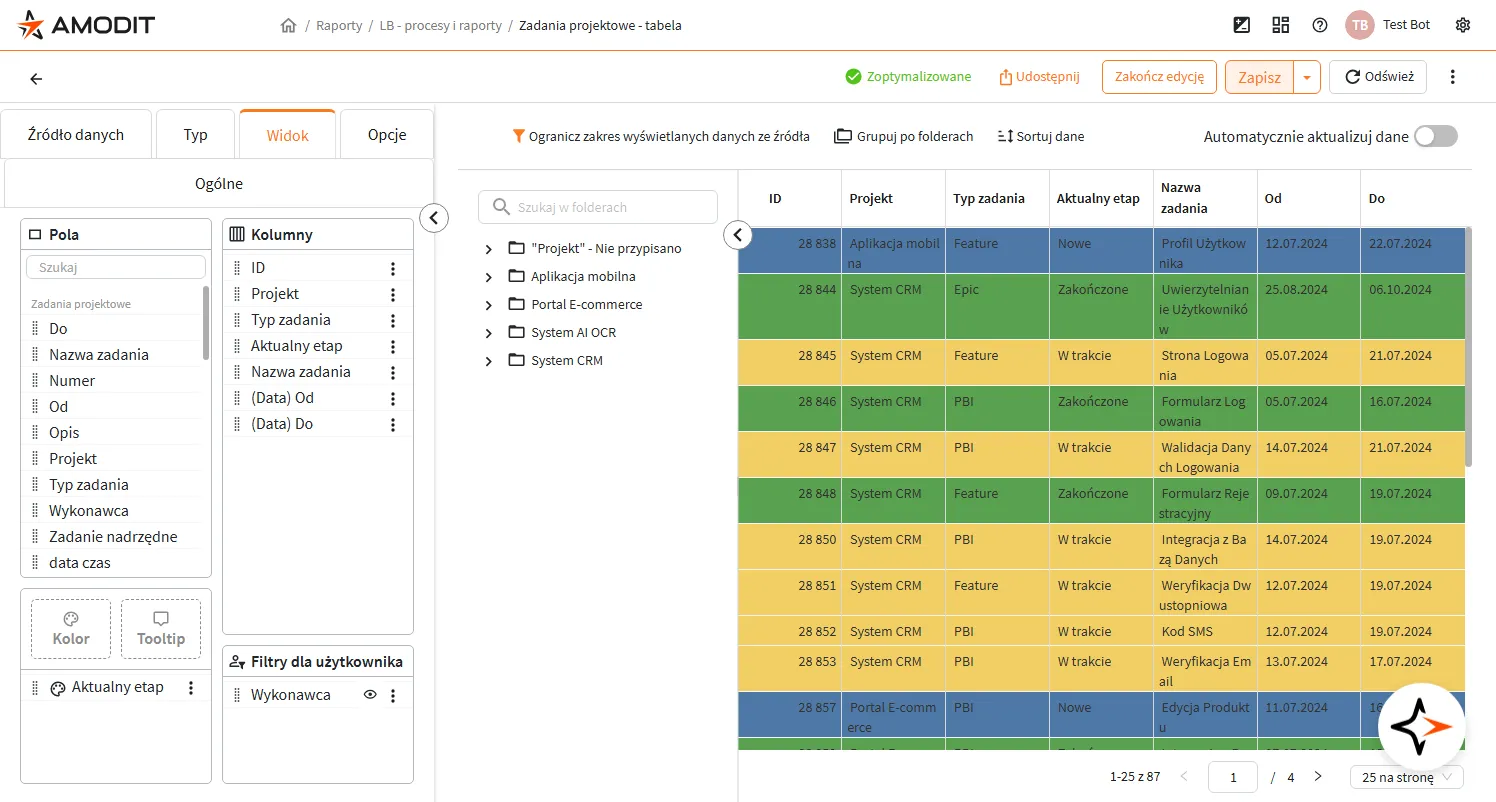Screen dimensions: 1496x802
Task: Expand the "Projekt" - Nie przypisano folder
Action: tap(489, 249)
